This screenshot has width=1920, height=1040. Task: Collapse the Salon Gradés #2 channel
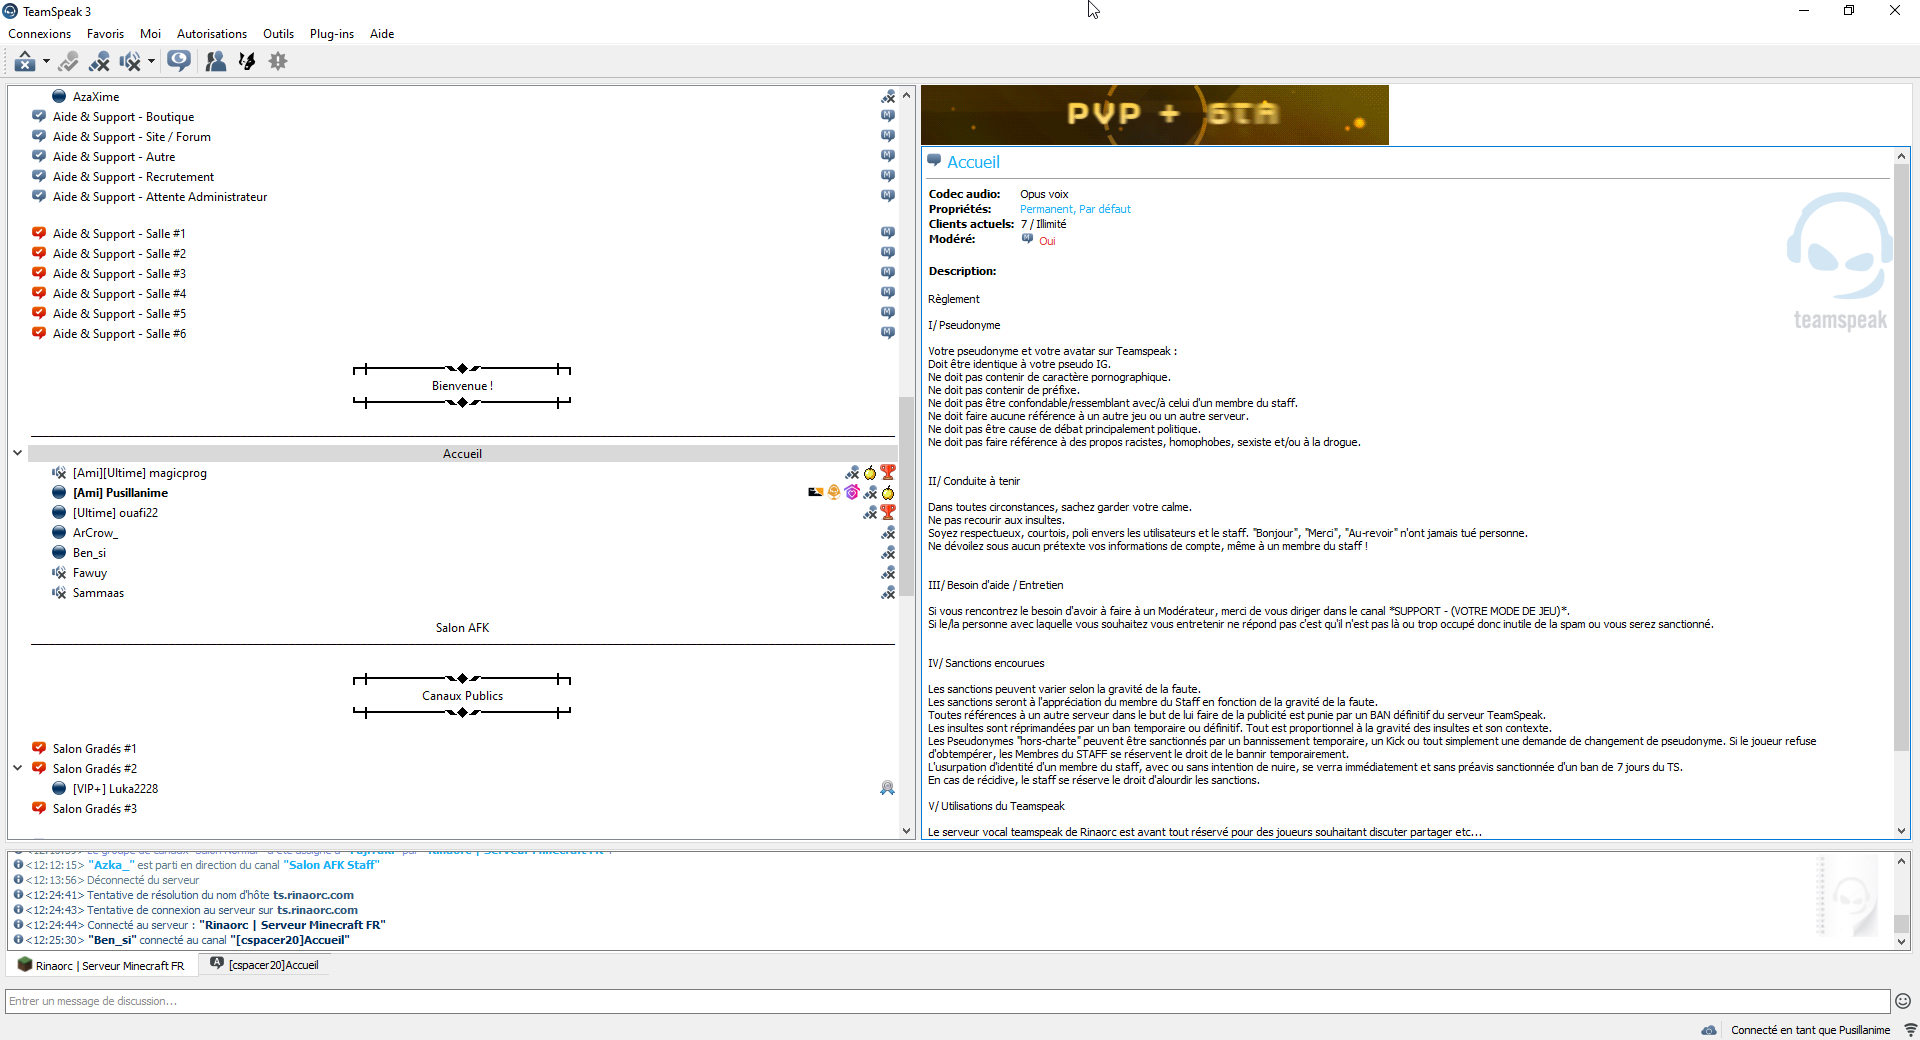point(17,768)
